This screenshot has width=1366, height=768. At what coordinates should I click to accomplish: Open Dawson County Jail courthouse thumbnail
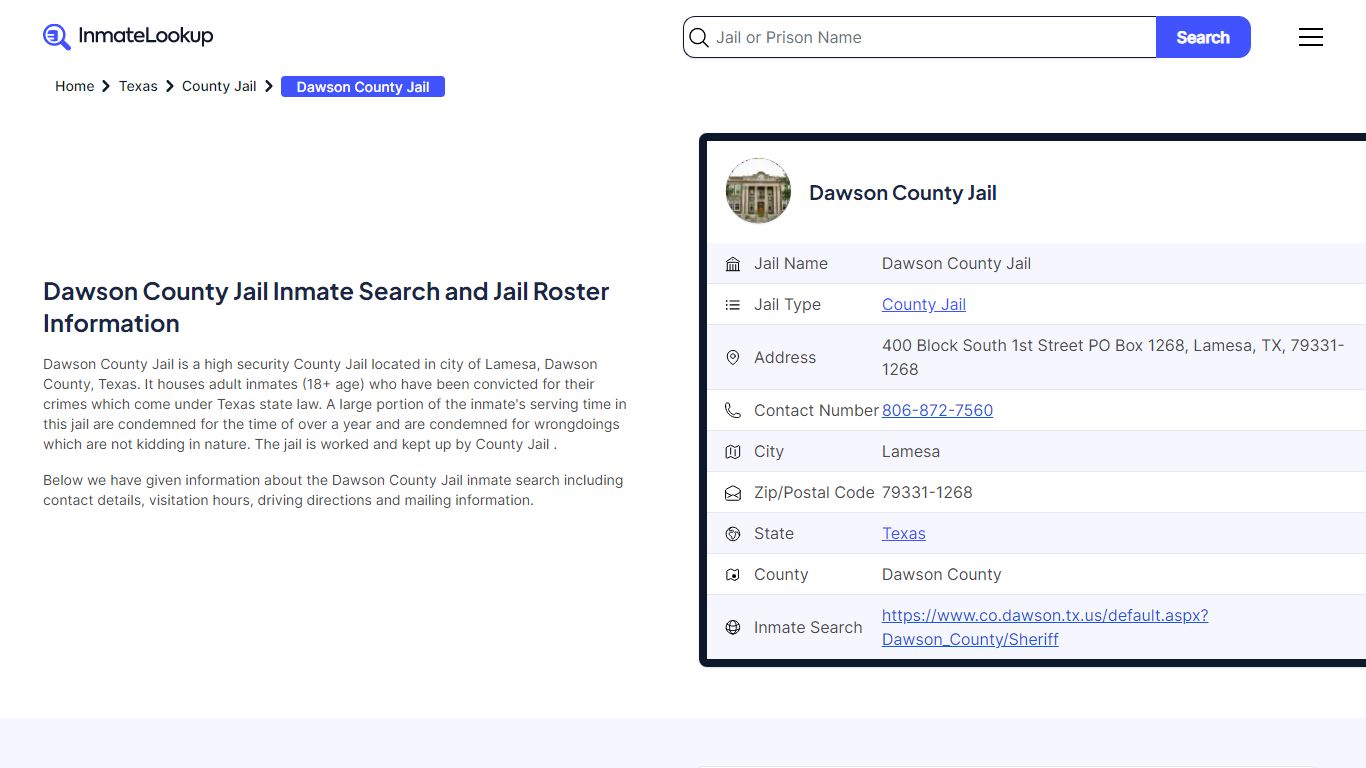(758, 190)
